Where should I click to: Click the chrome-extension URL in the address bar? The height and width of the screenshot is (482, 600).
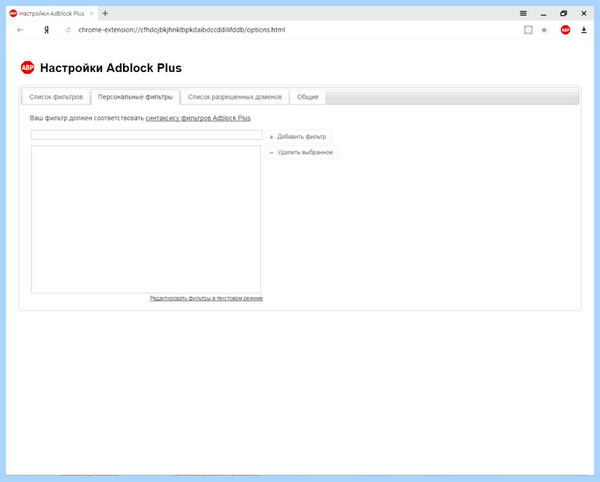182,30
